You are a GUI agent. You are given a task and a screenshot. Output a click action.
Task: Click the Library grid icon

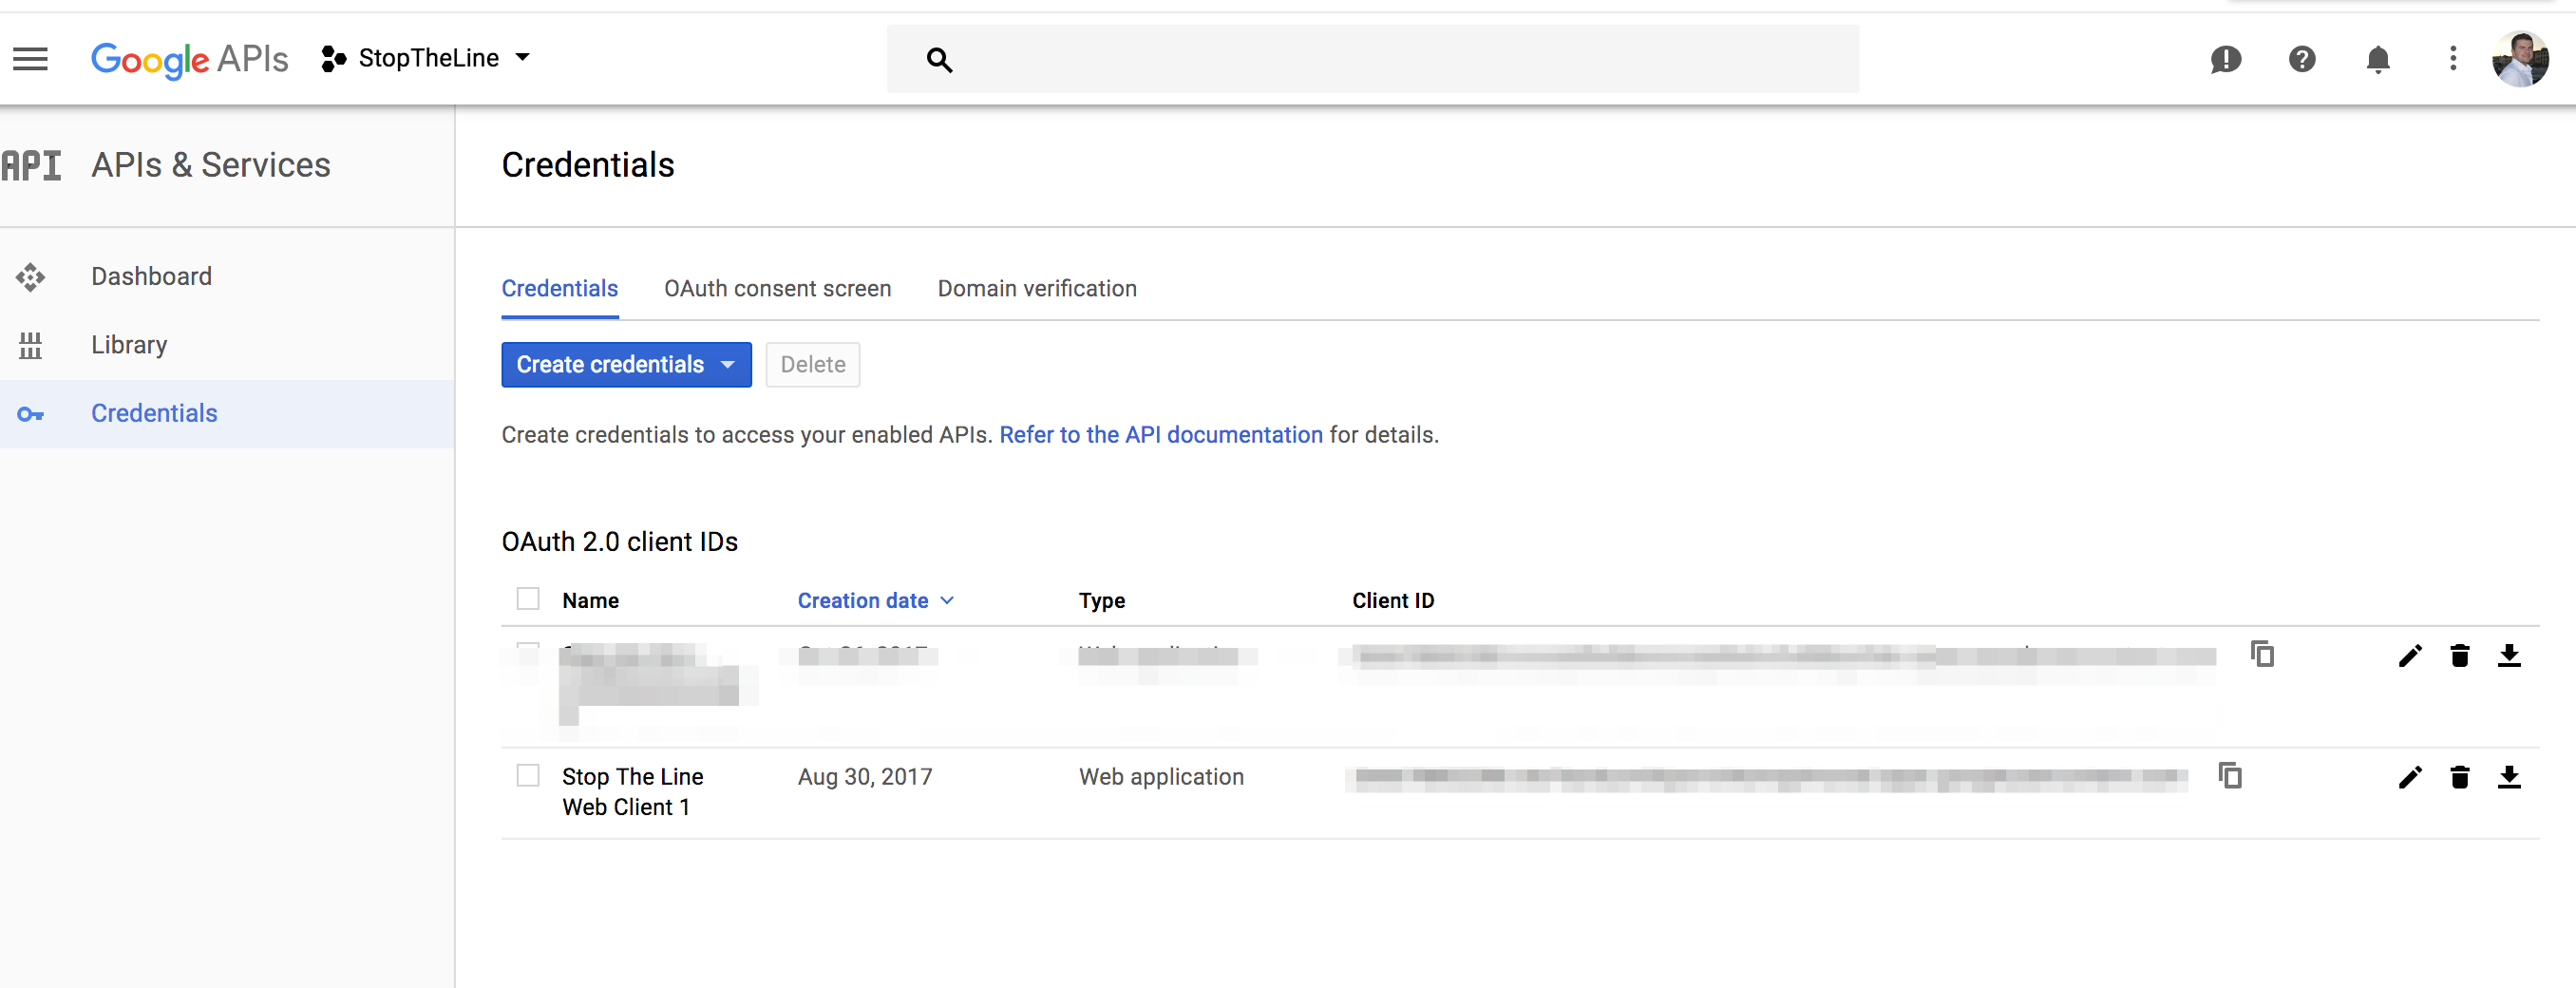click(30, 345)
